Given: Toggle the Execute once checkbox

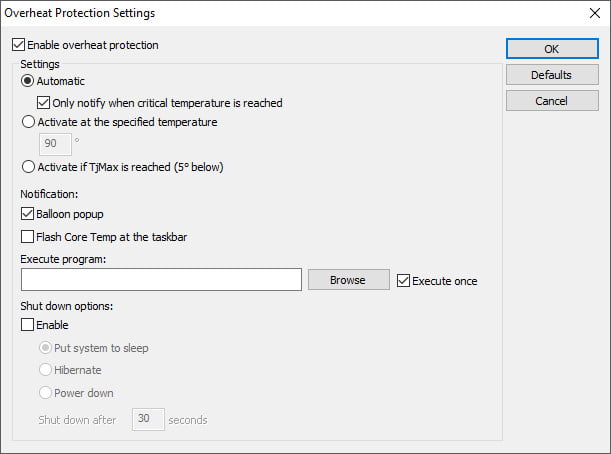Looking at the screenshot, I should point(404,281).
